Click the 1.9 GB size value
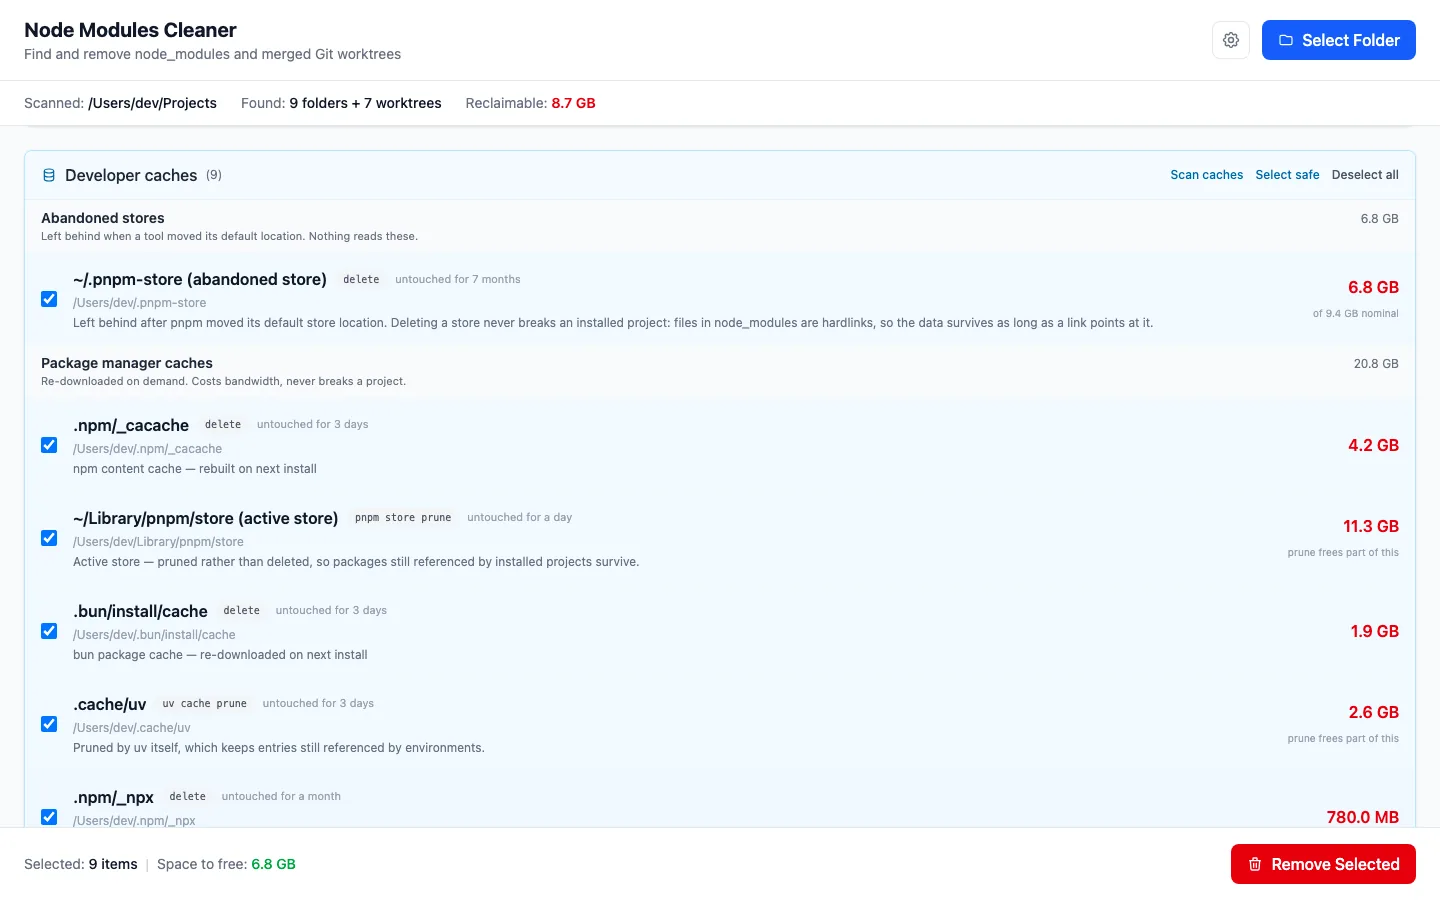 [x=1375, y=631]
